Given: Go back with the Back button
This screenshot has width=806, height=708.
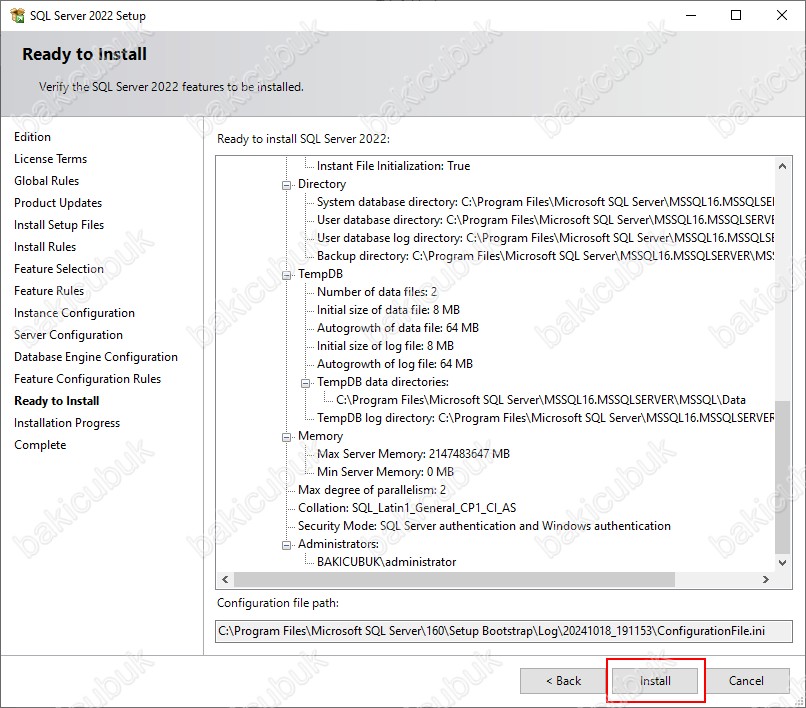Looking at the screenshot, I should (x=563, y=681).
